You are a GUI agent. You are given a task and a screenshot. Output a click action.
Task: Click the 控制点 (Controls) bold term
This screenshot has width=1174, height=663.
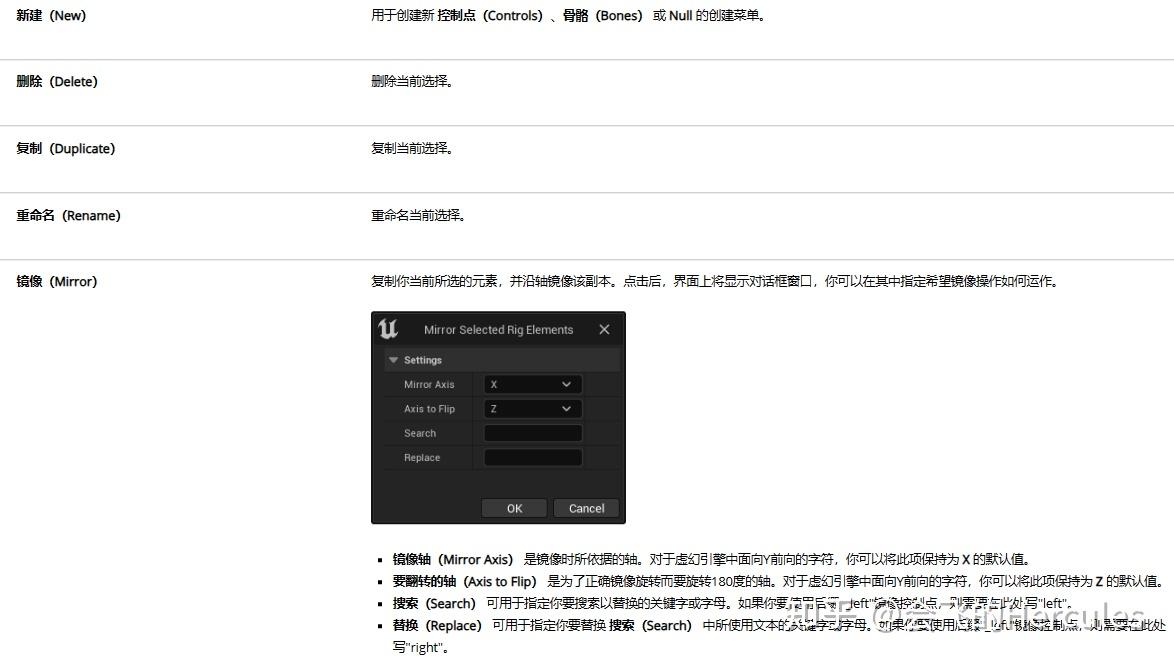point(490,16)
